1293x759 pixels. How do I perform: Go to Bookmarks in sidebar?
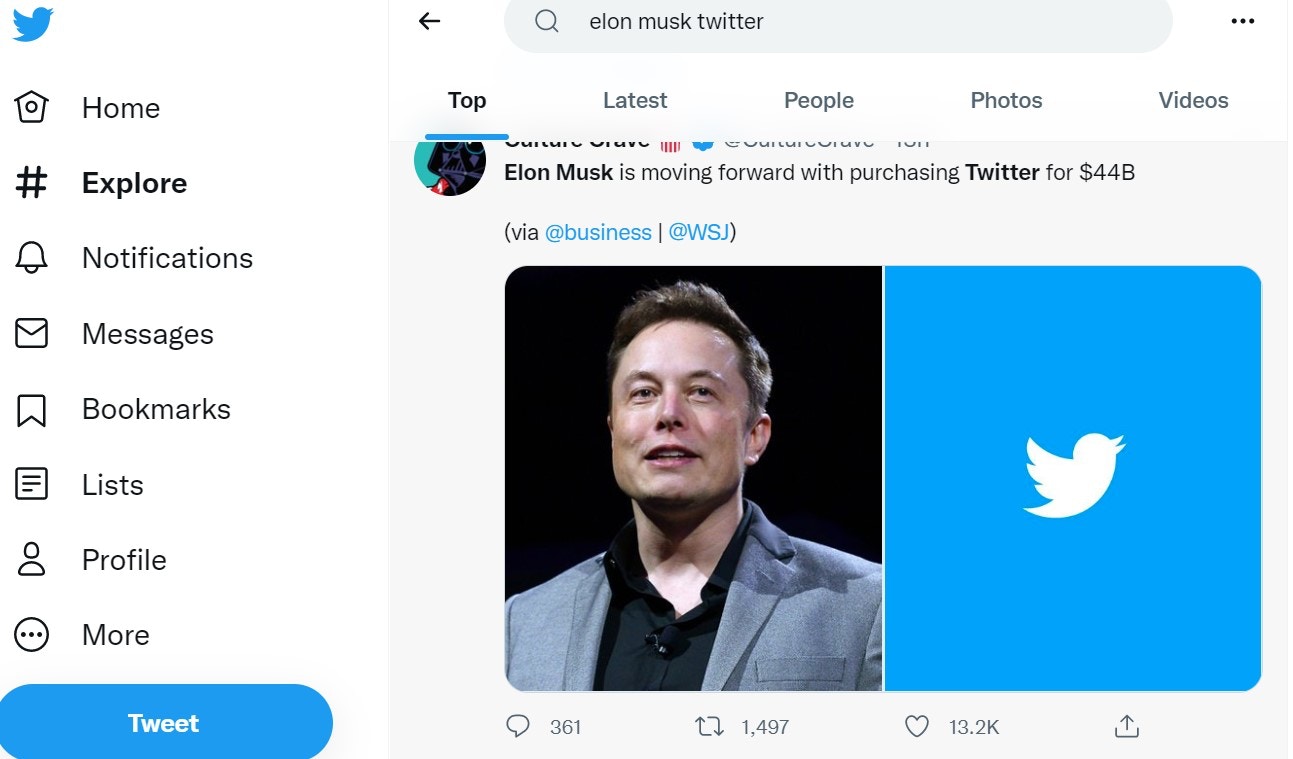[122, 409]
